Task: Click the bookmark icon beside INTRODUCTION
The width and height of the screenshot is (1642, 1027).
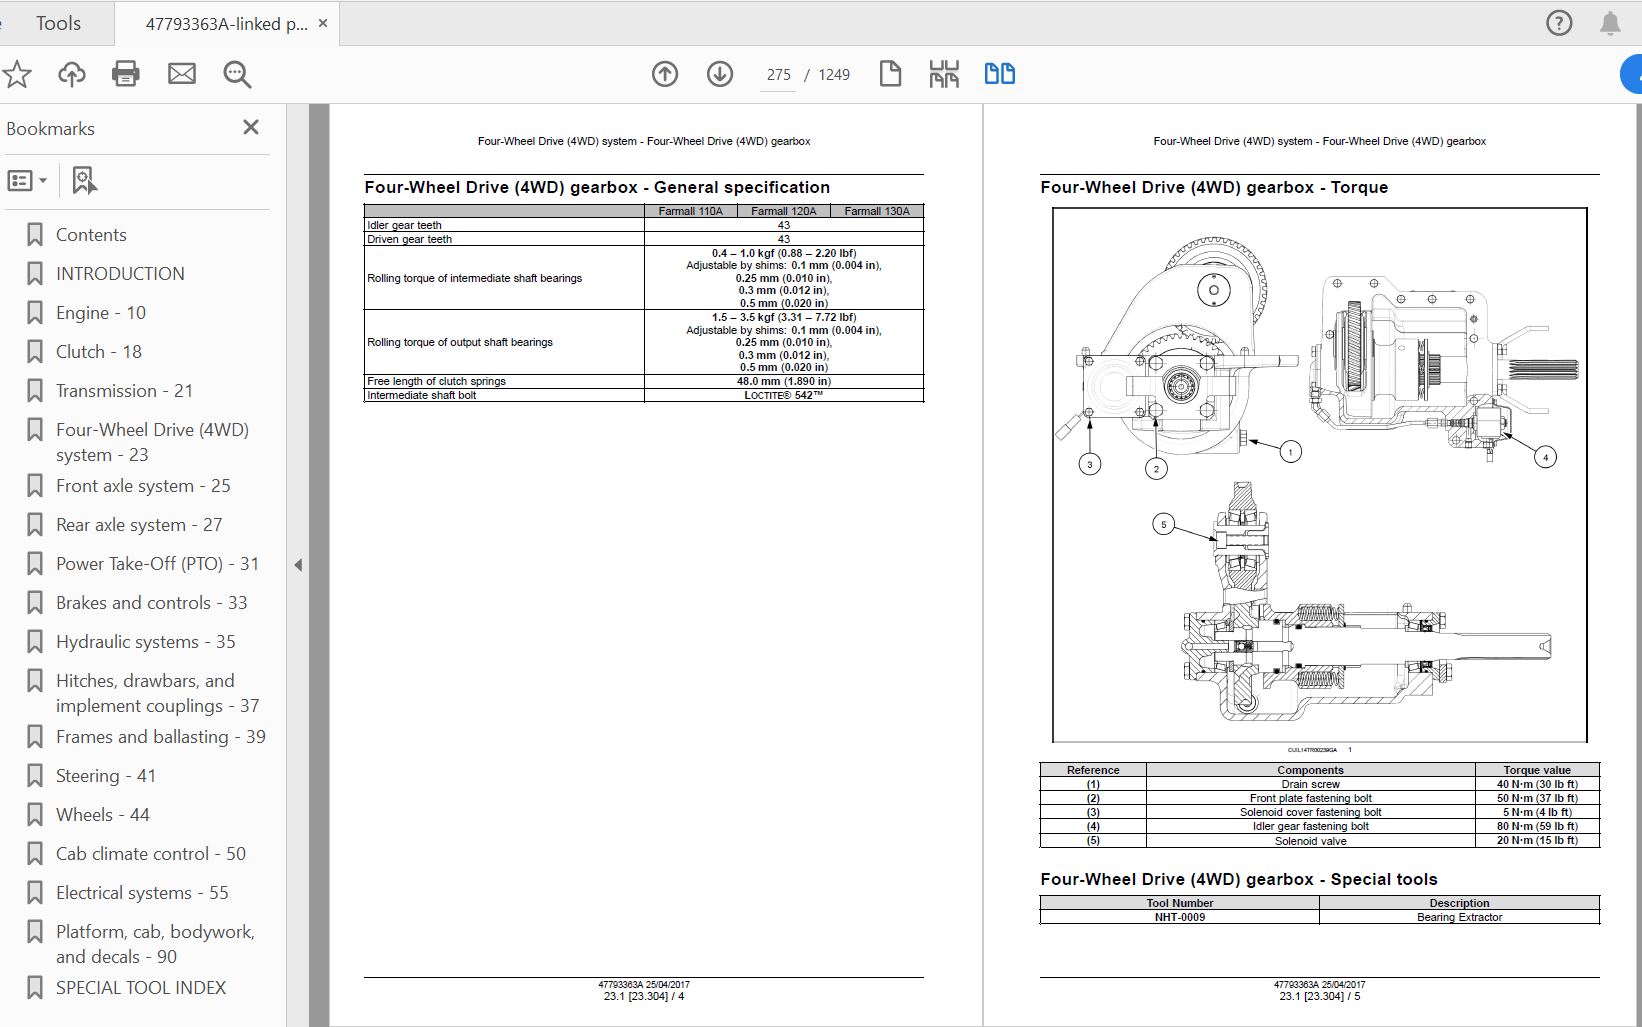Action: [35, 274]
